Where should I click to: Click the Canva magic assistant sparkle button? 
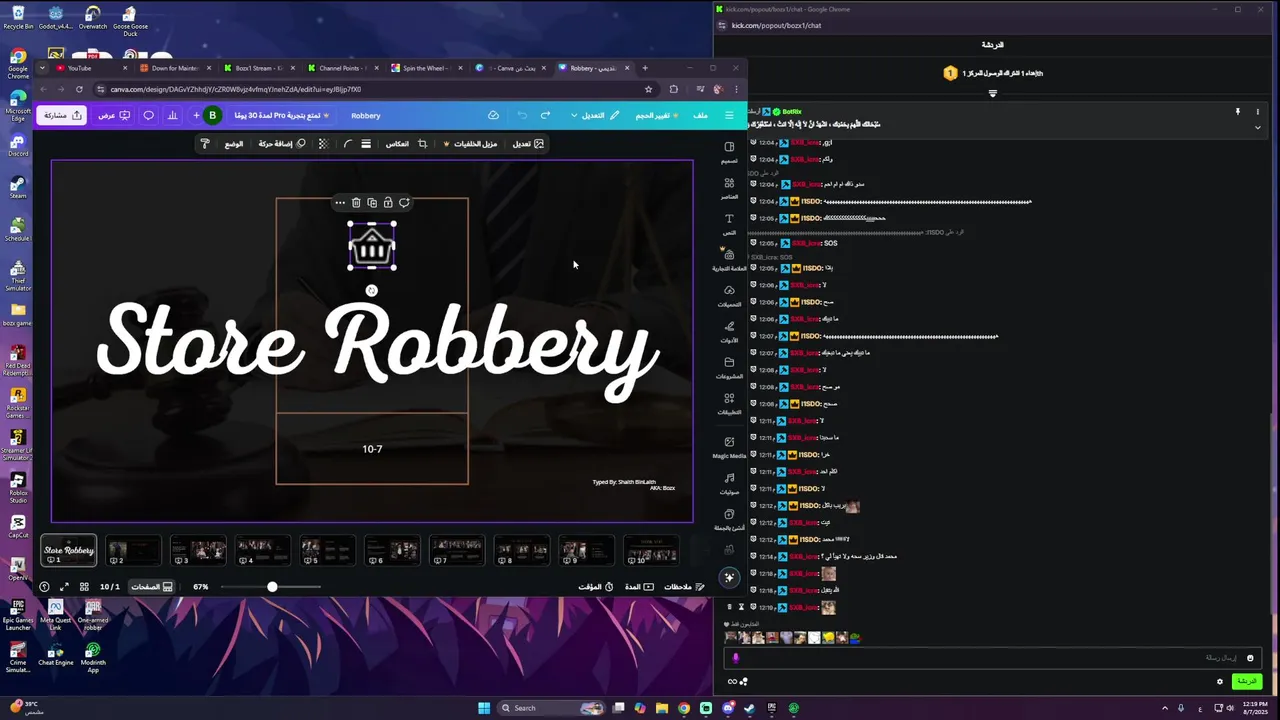[x=729, y=577]
